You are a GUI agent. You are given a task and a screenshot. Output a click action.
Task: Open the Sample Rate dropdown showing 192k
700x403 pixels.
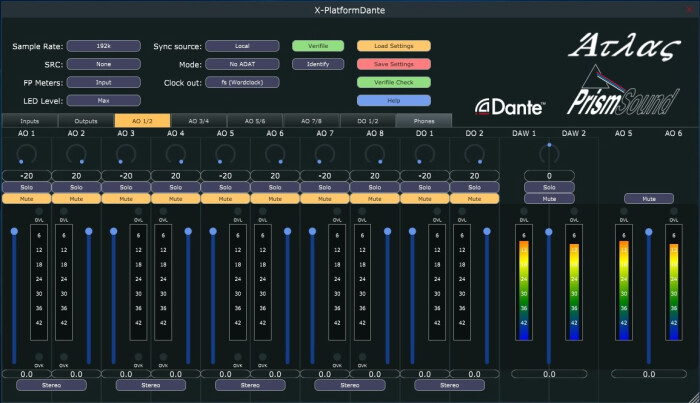tap(104, 46)
